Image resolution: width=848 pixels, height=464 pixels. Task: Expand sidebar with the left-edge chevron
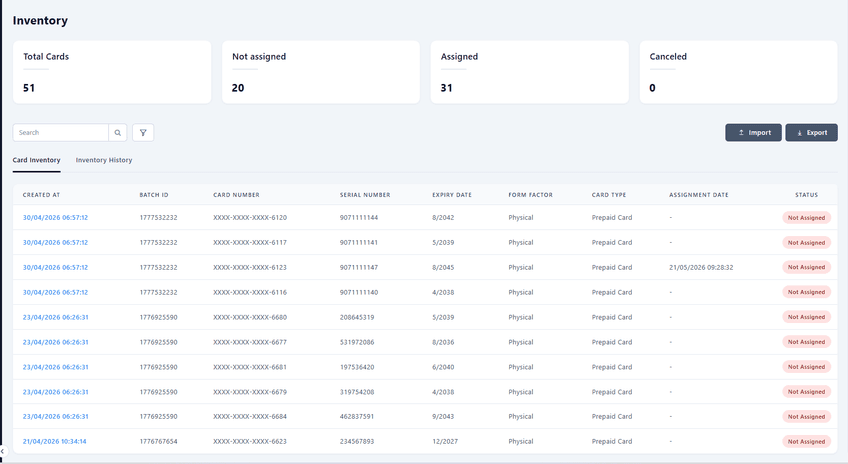(2, 451)
